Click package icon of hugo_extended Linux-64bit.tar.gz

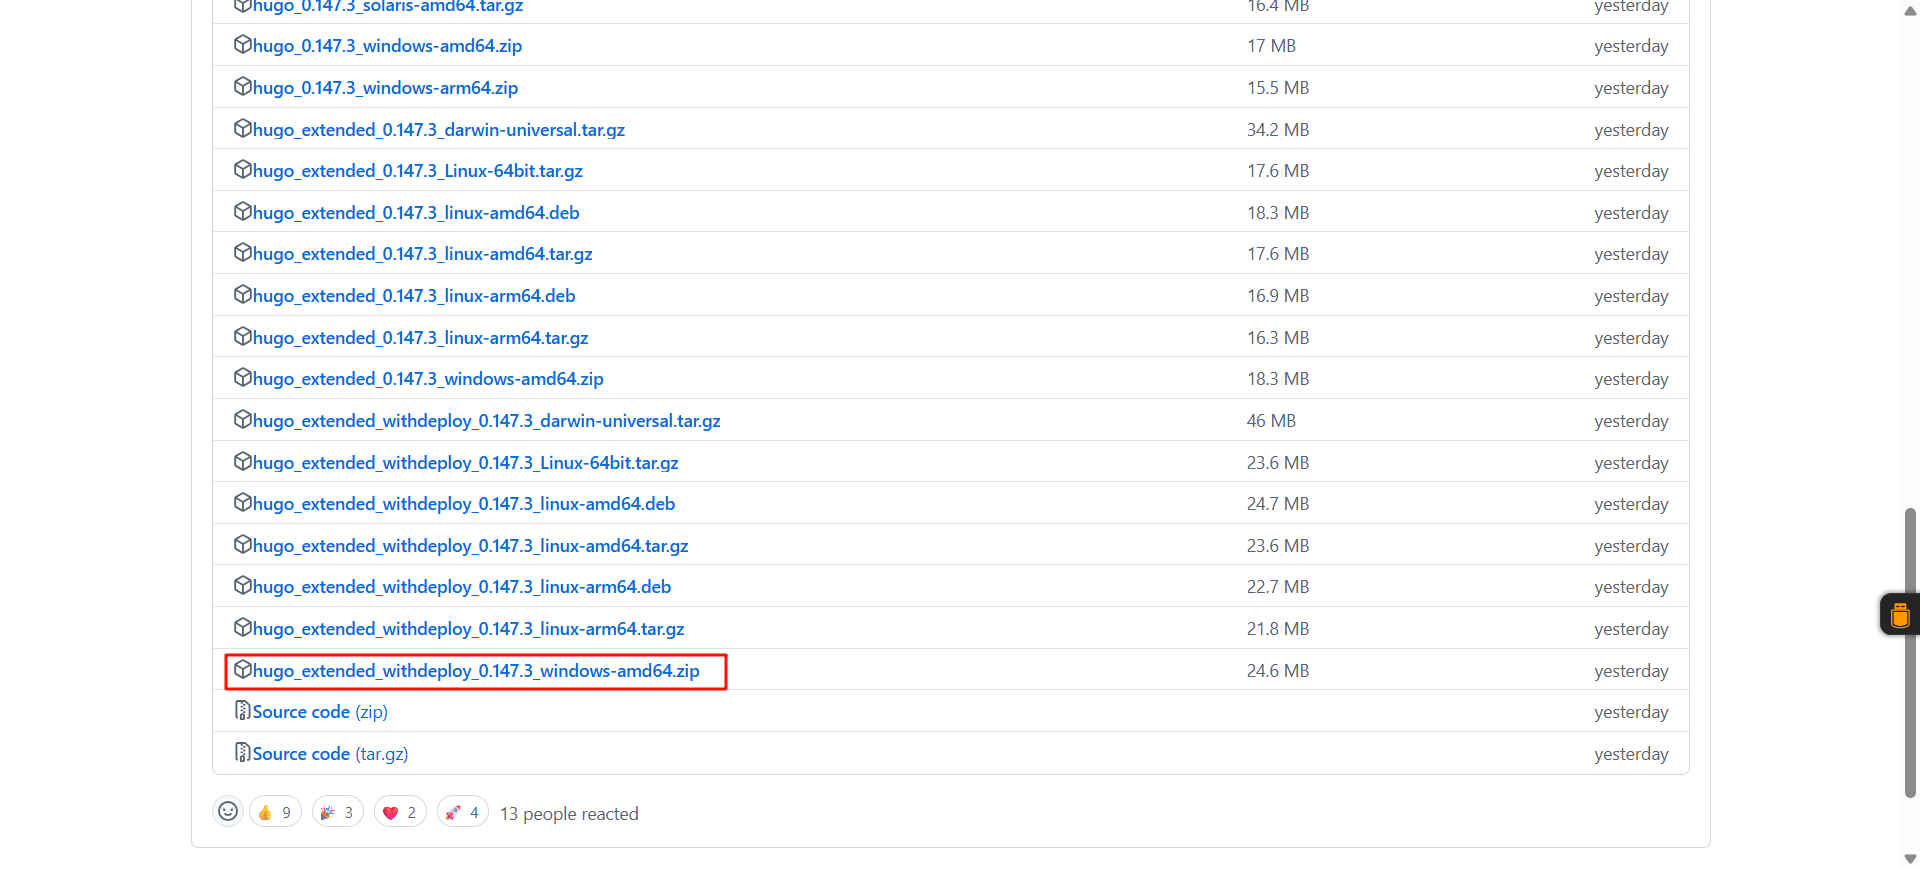(x=242, y=170)
